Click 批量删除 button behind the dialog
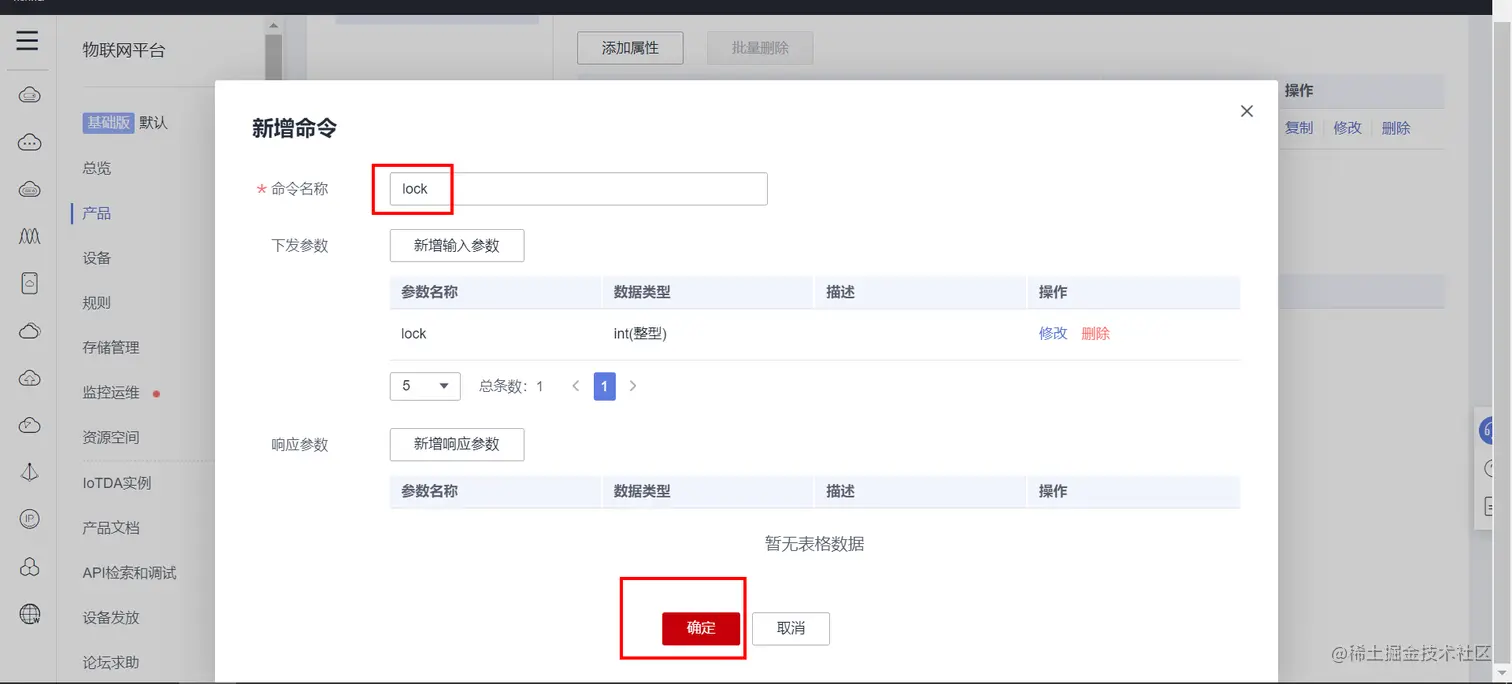The height and width of the screenshot is (684, 1512). click(x=760, y=48)
